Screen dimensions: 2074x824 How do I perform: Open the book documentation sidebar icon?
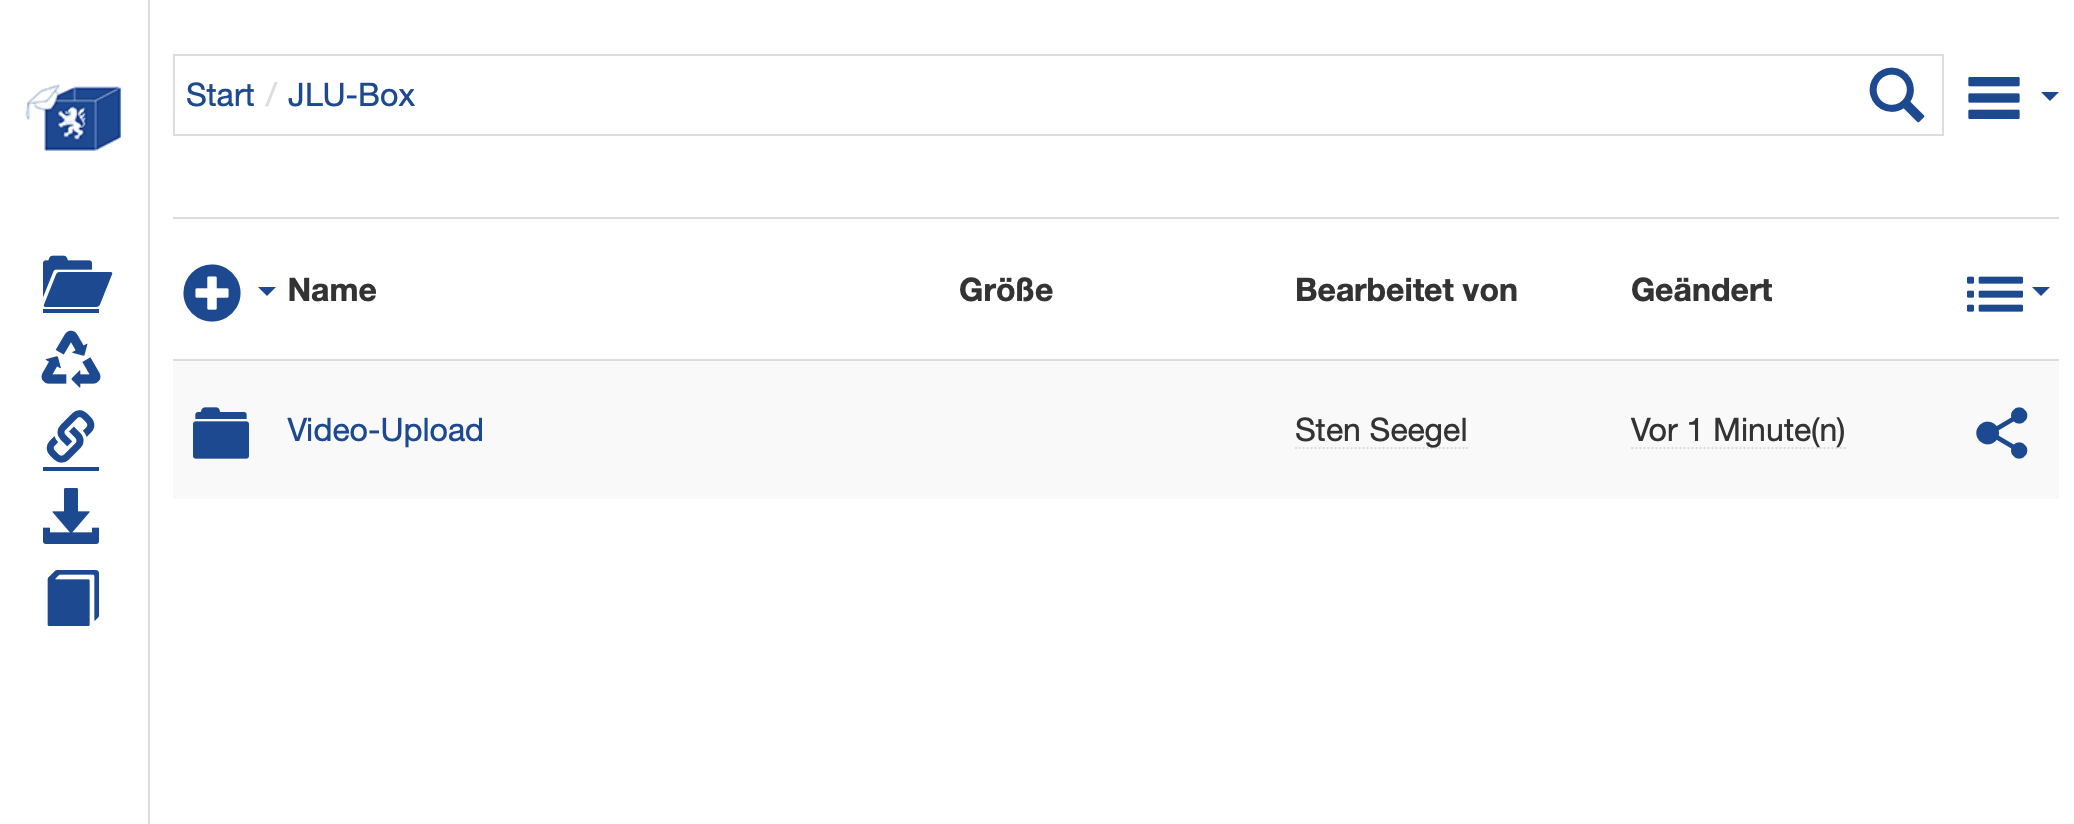tap(73, 598)
